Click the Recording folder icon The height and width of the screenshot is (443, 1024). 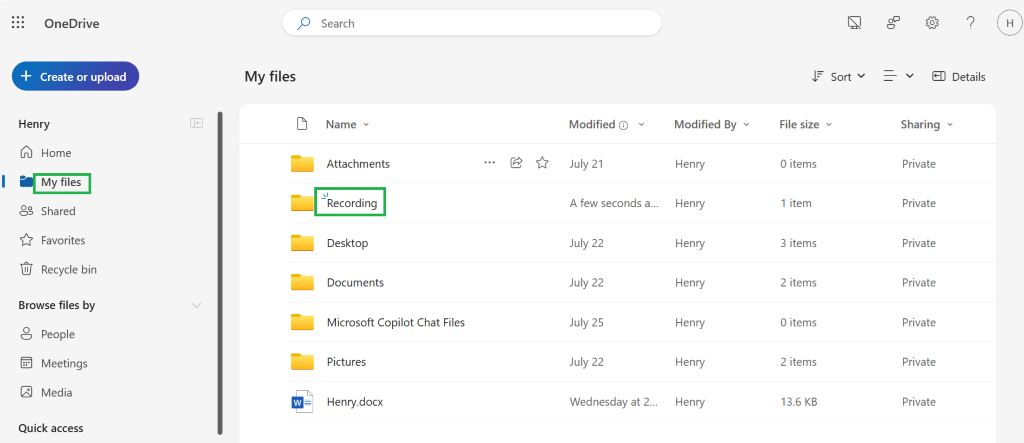point(302,203)
